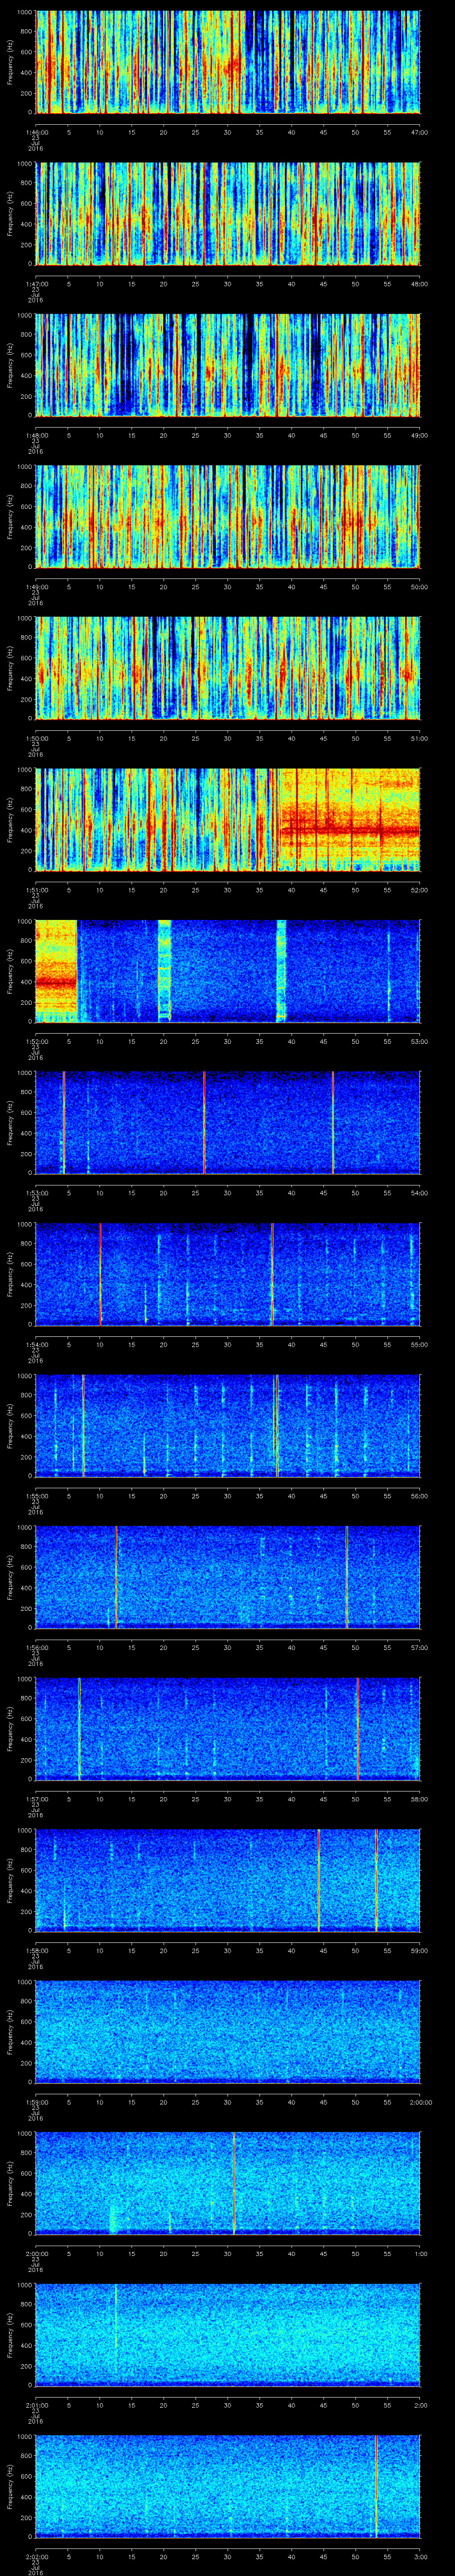The image size is (455, 2576).
Task: Select the spectrogram panel starting at 1:56:00
Action: (x=228, y=1577)
